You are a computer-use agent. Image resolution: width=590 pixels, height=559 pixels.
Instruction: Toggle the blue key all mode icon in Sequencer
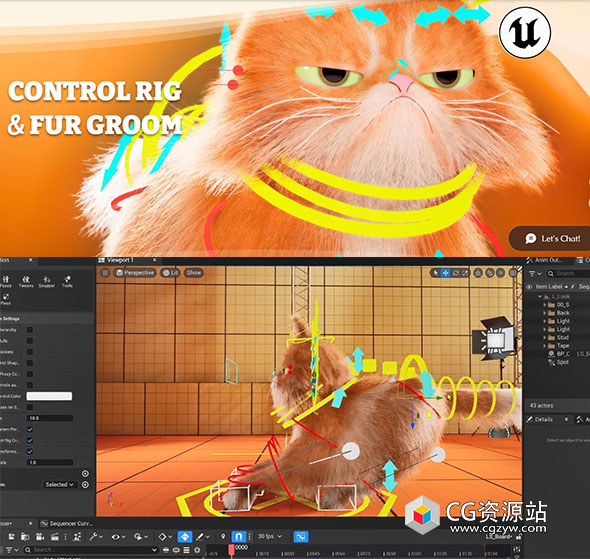pyautogui.click(x=185, y=537)
